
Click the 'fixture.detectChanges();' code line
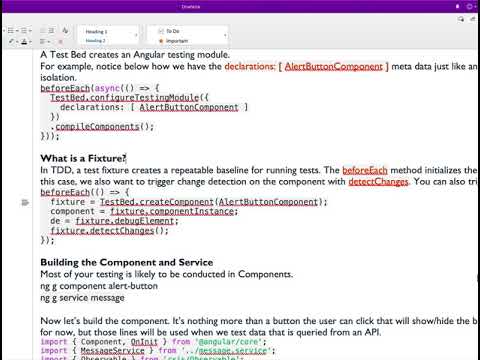tap(110, 231)
